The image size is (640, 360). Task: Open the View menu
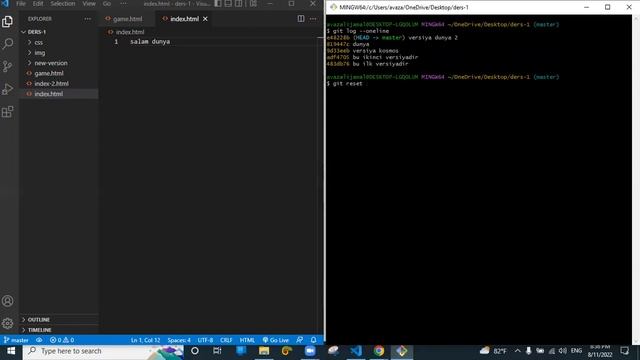(89, 4)
